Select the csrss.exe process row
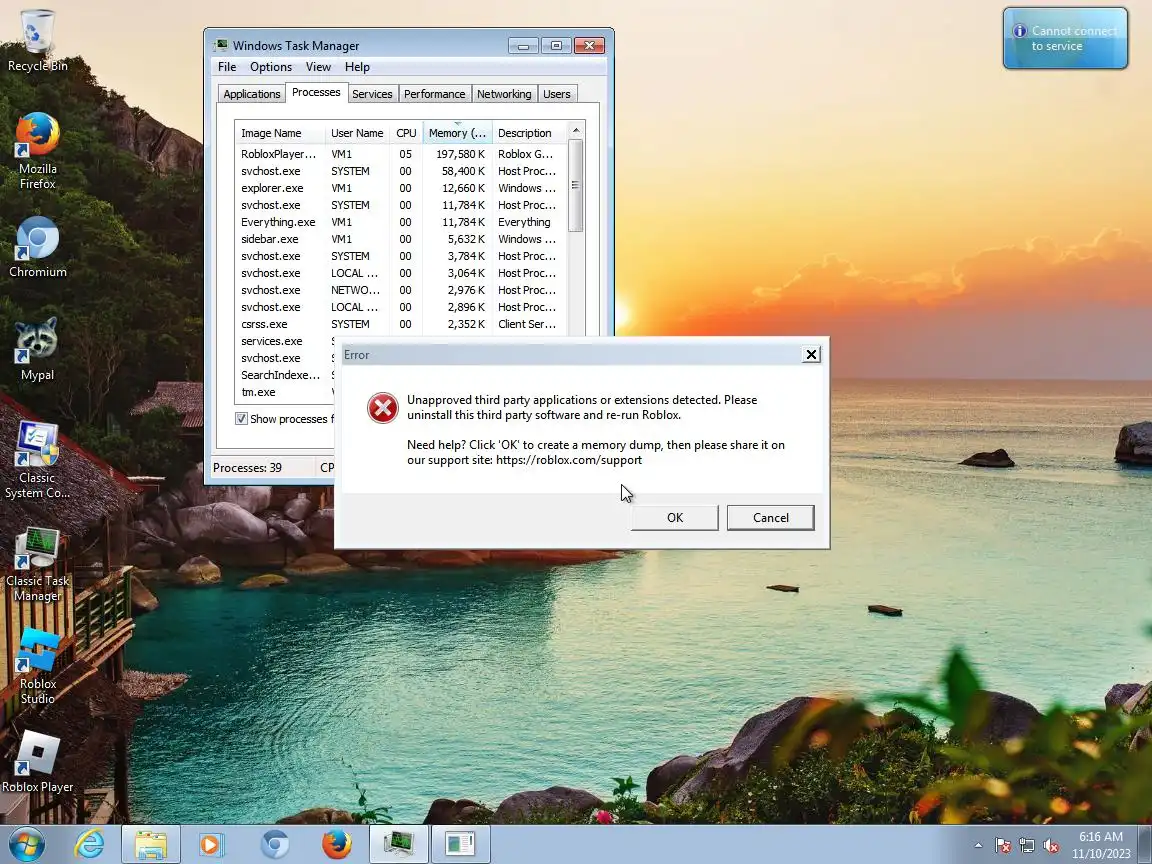 click(x=401, y=324)
